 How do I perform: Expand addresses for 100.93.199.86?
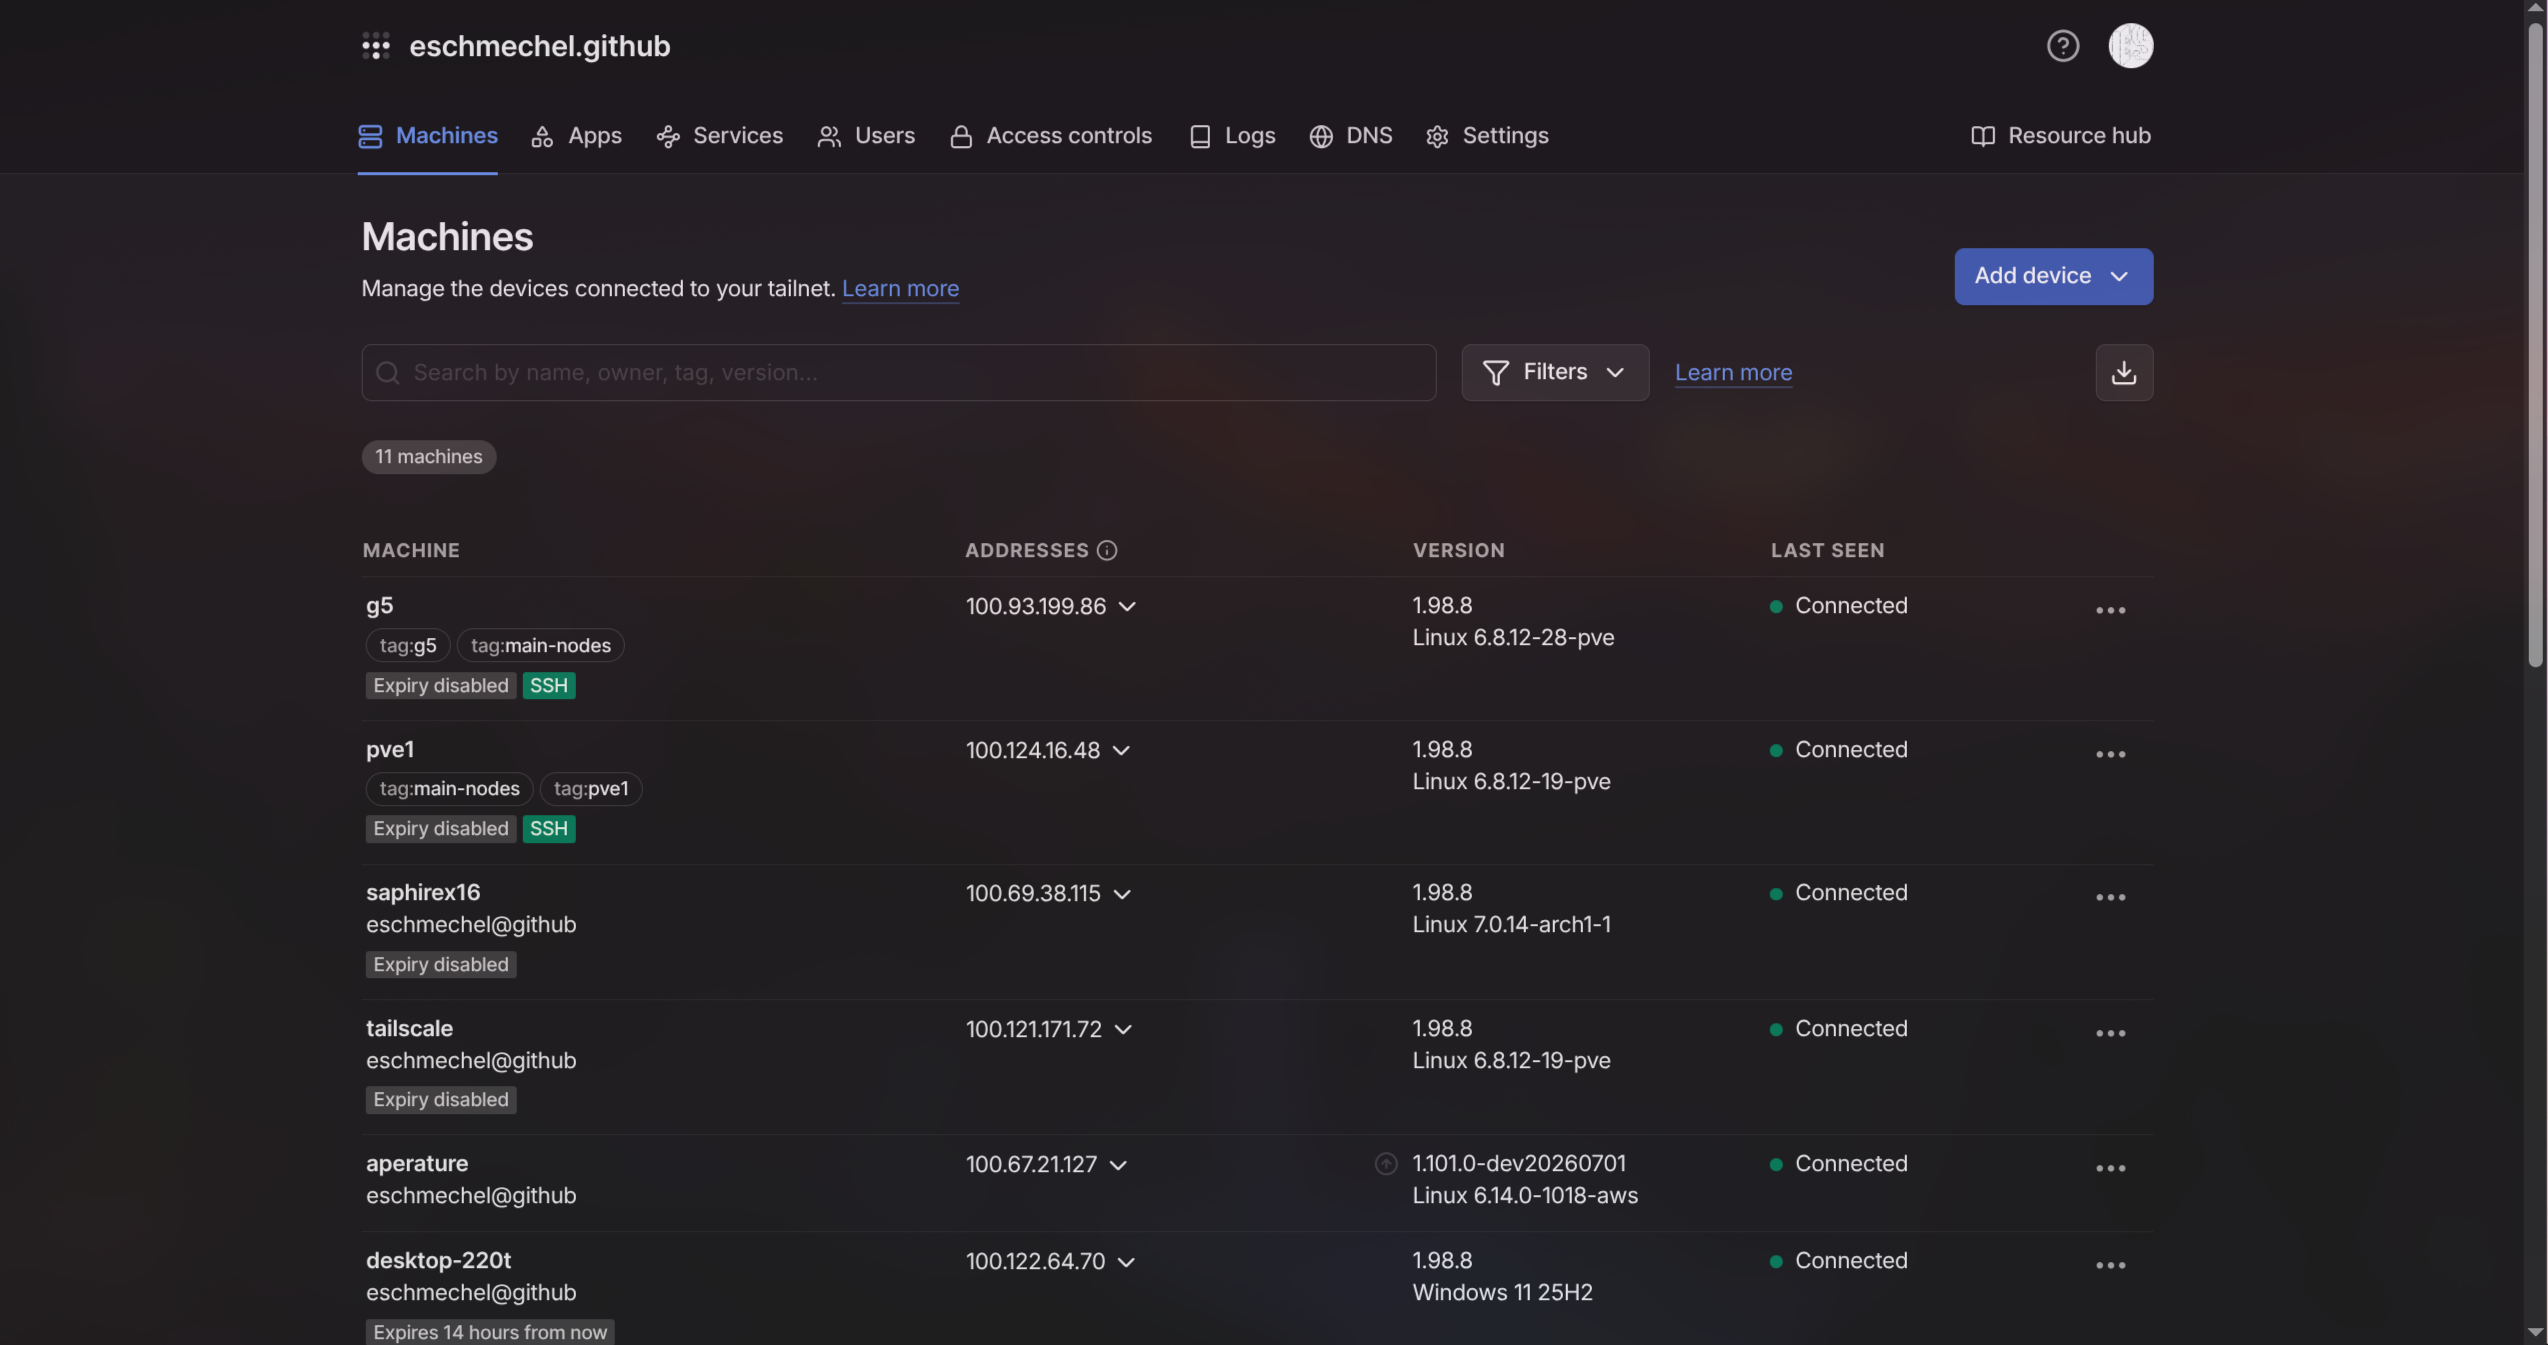1127,607
